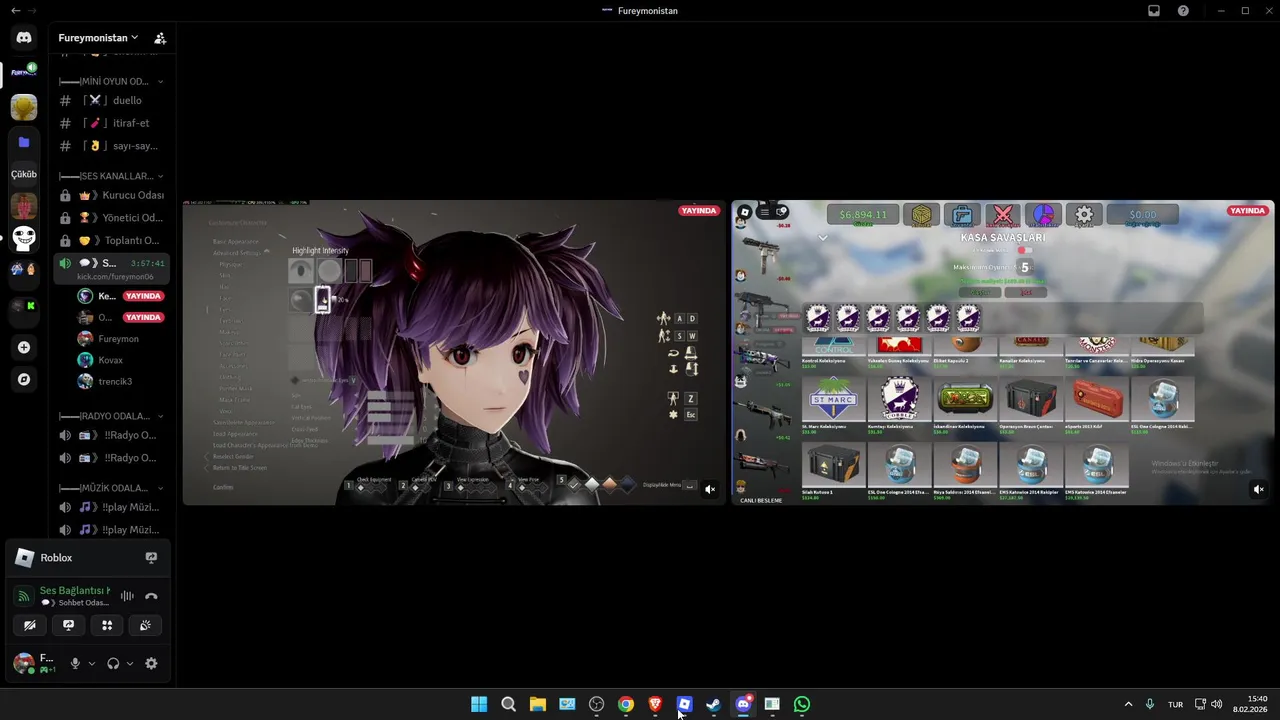Viewport: 1280px width, 720px height.
Task: Open the soundboard from voice panel
Action: (x=145, y=625)
